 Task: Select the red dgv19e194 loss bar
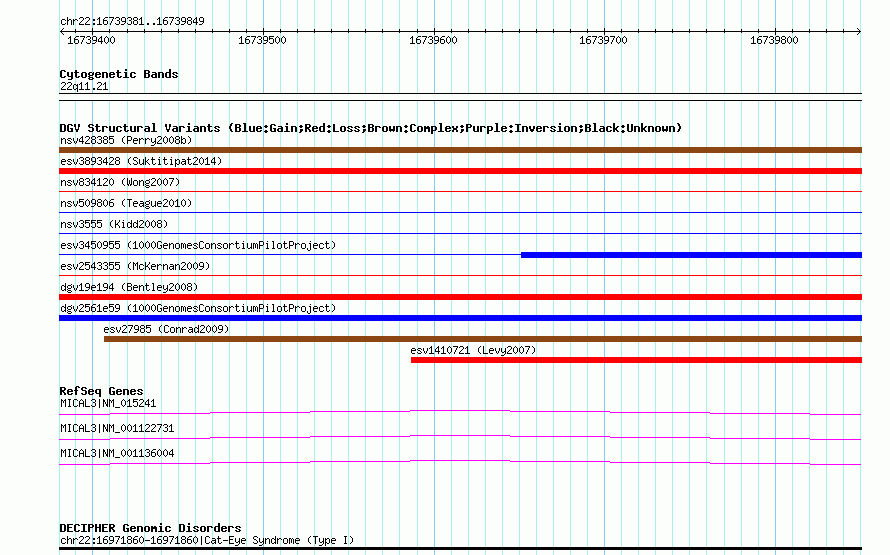pyautogui.click(x=460, y=297)
